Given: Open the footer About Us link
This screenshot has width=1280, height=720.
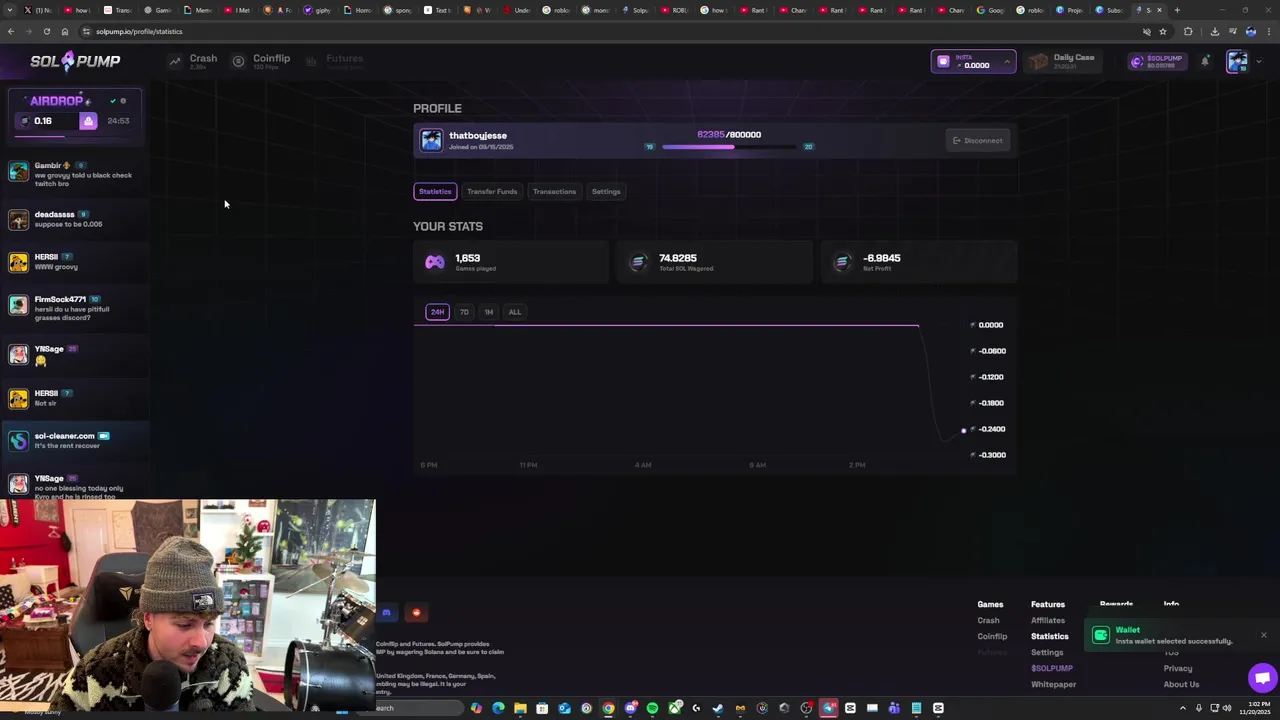Looking at the screenshot, I should (1181, 684).
